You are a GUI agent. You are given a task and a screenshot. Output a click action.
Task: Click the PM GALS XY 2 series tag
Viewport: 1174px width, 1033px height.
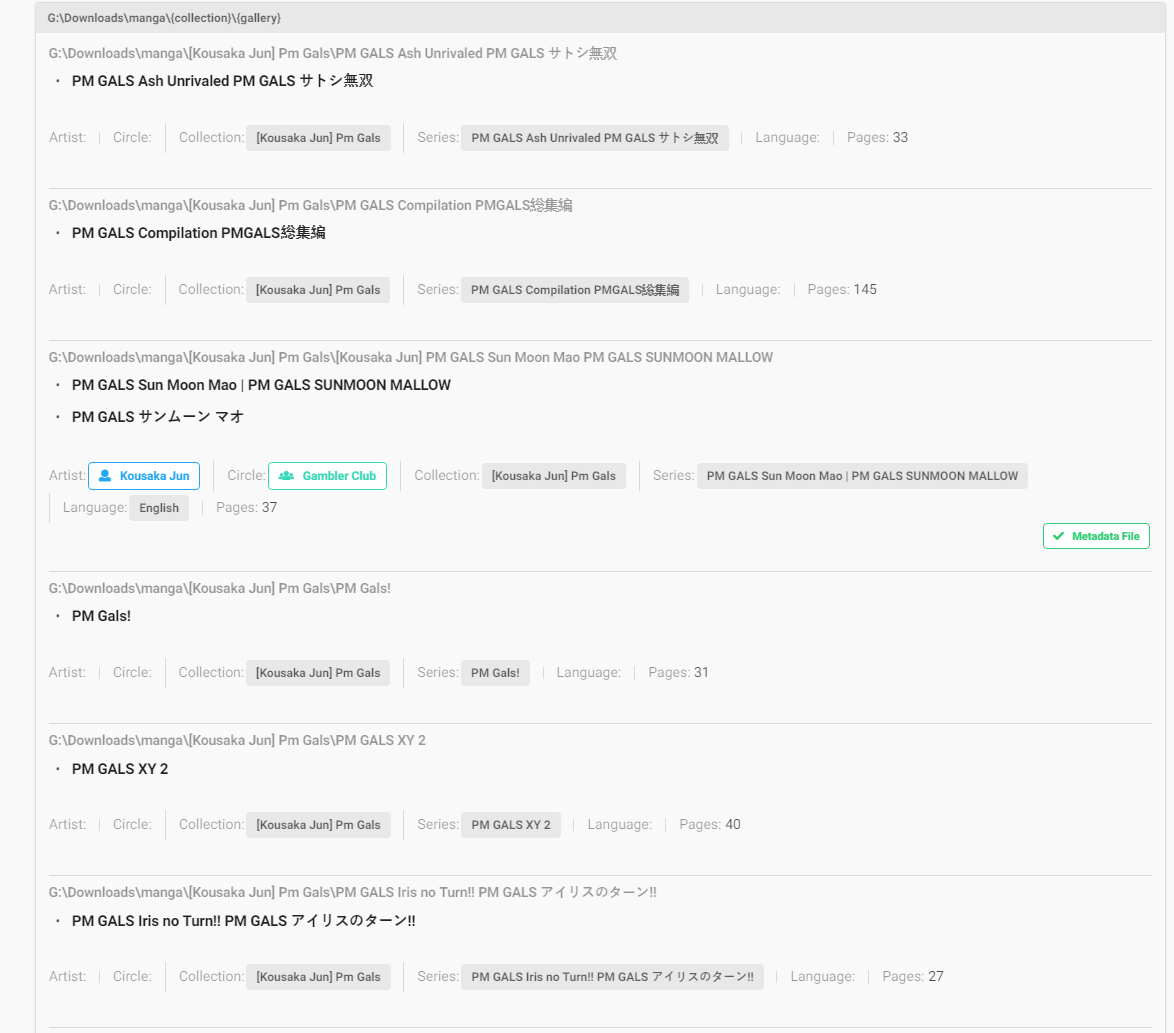click(x=511, y=824)
